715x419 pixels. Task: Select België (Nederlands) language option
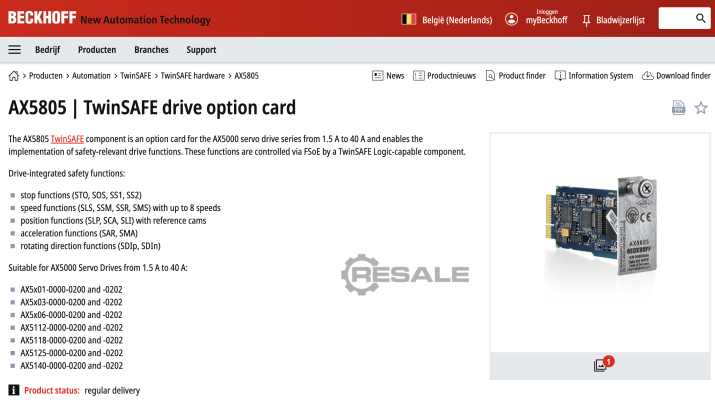(457, 20)
